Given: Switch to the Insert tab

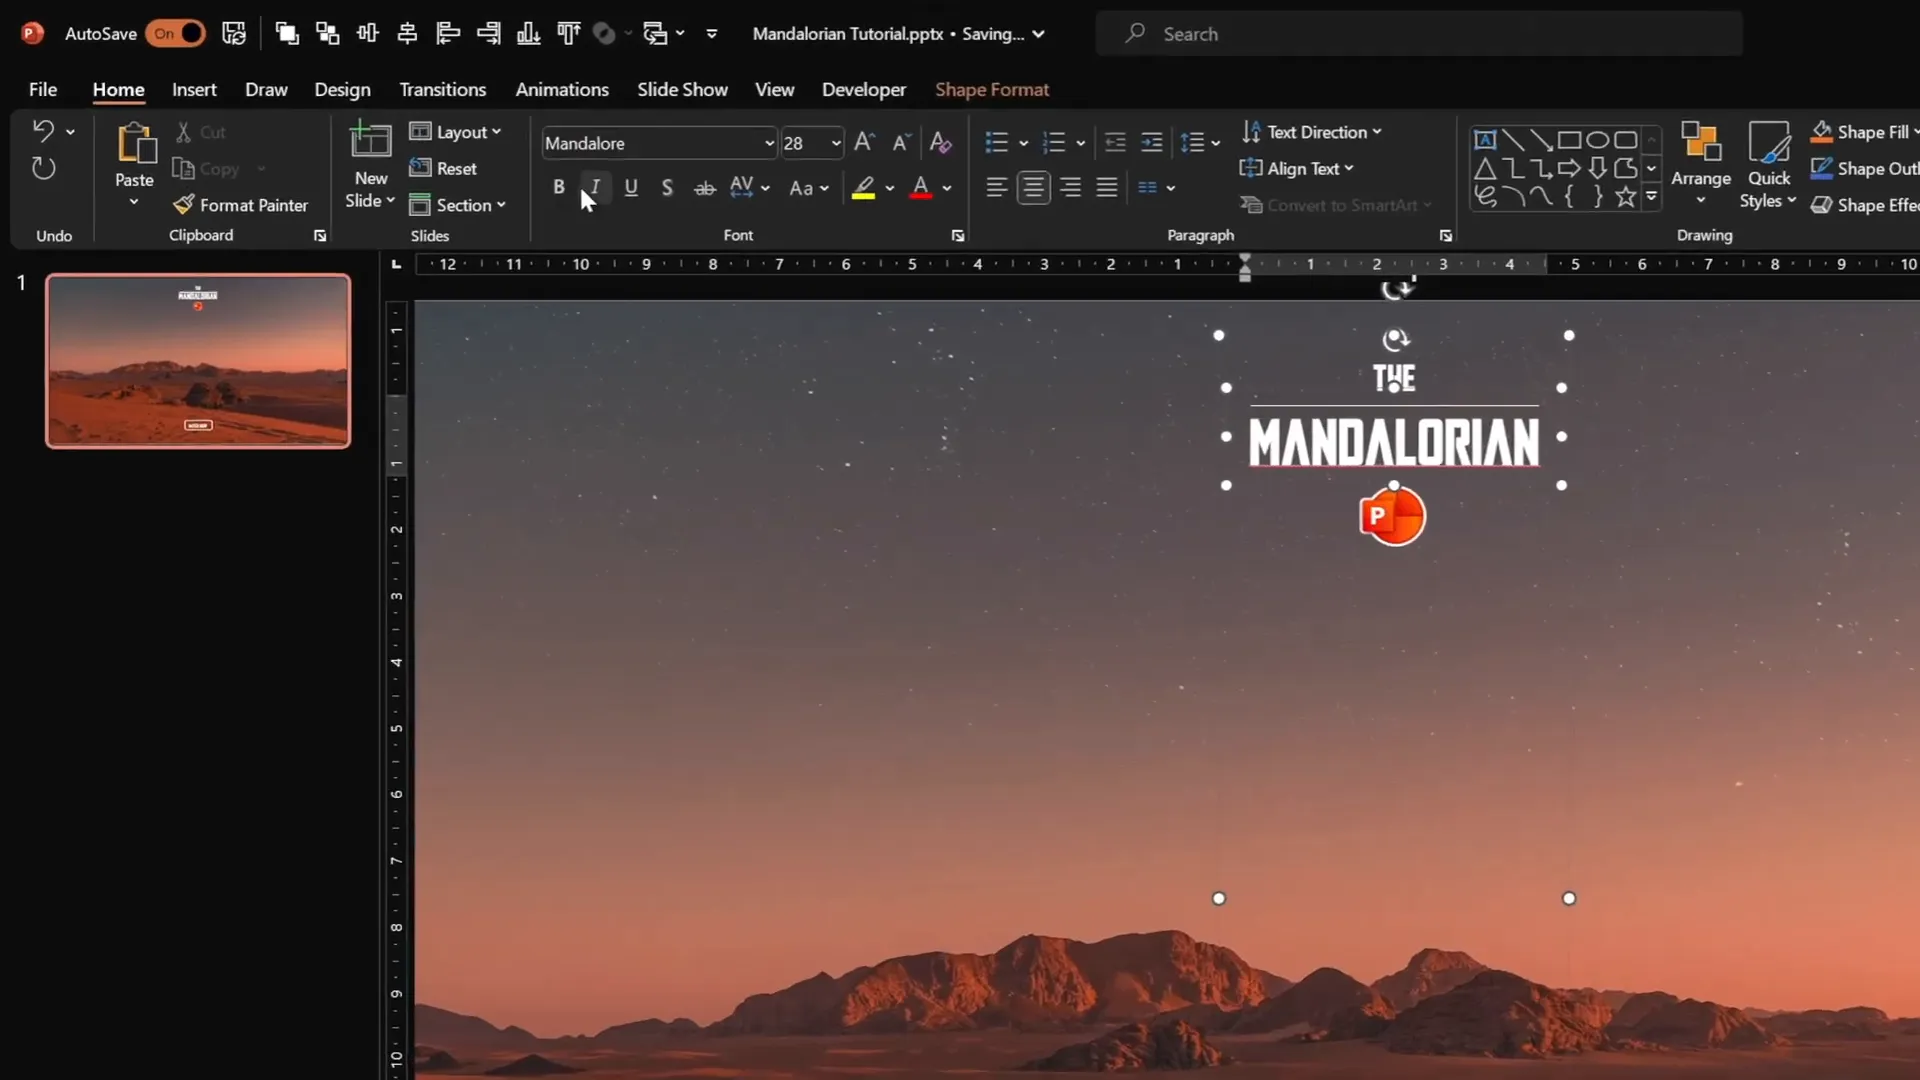Looking at the screenshot, I should tap(194, 89).
